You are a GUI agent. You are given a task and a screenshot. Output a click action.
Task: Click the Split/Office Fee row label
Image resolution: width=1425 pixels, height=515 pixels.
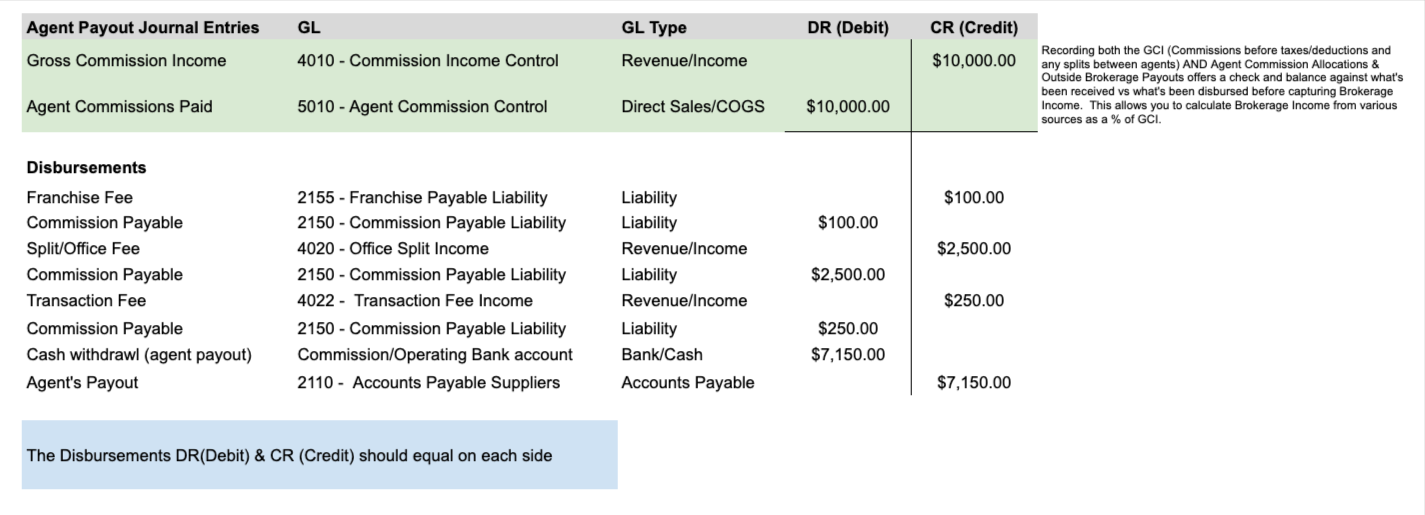(83, 248)
